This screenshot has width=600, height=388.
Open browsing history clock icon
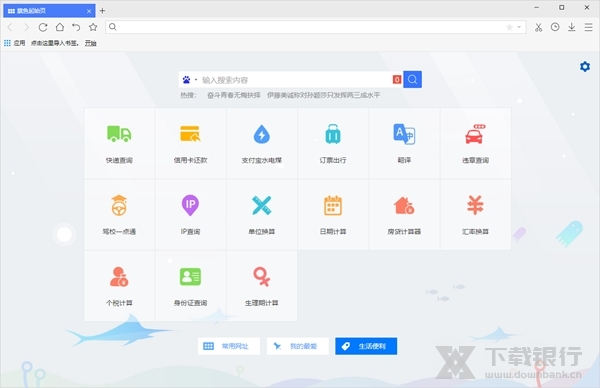point(555,27)
